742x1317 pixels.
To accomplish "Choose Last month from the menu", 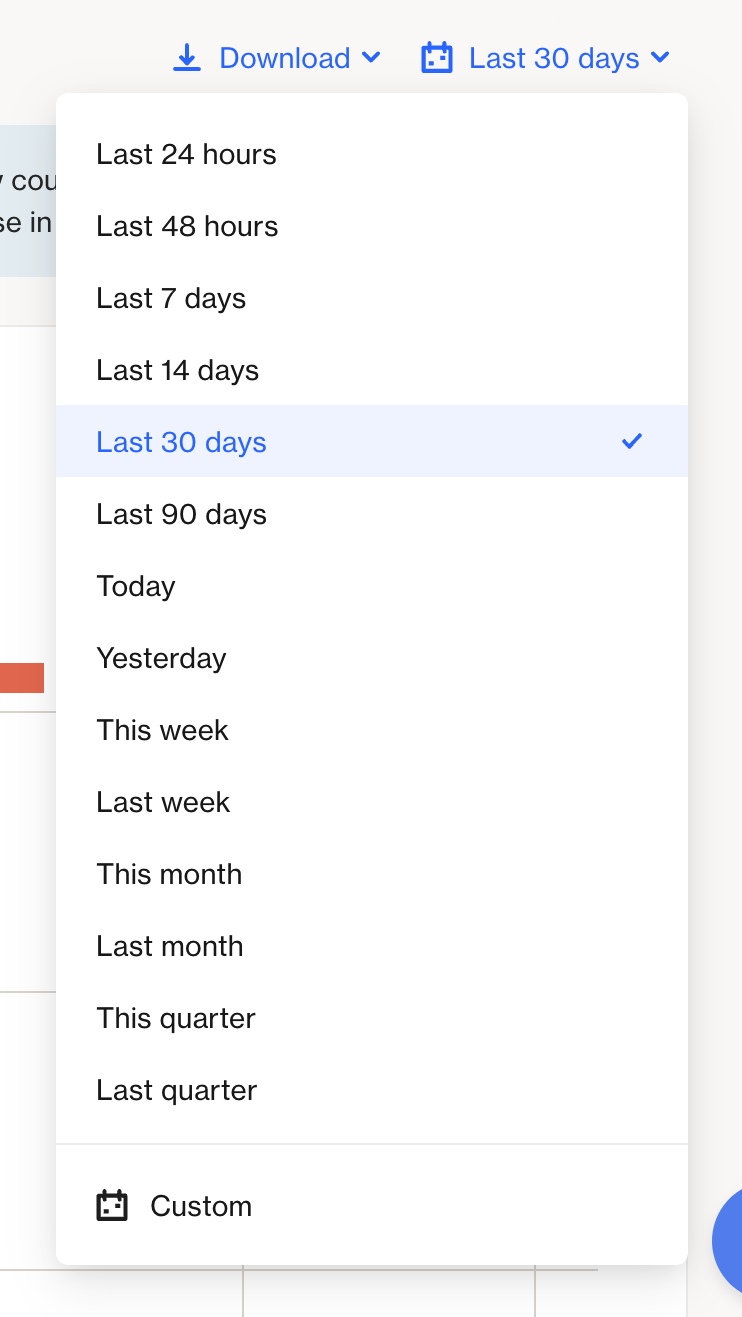I will 169,945.
